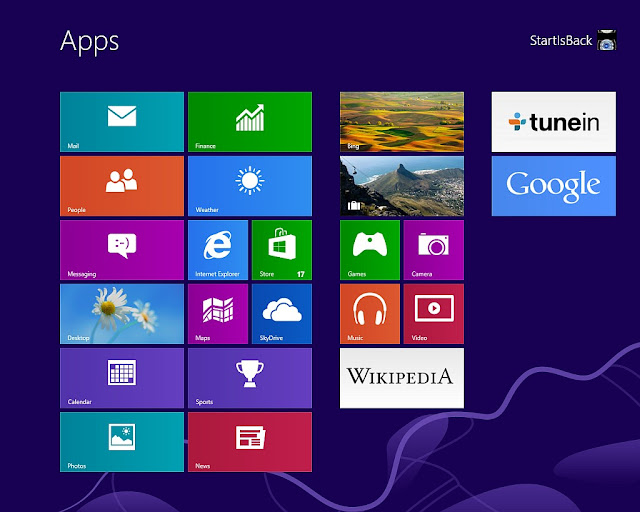
Task: Launch the Maps tile
Action: coord(218,314)
